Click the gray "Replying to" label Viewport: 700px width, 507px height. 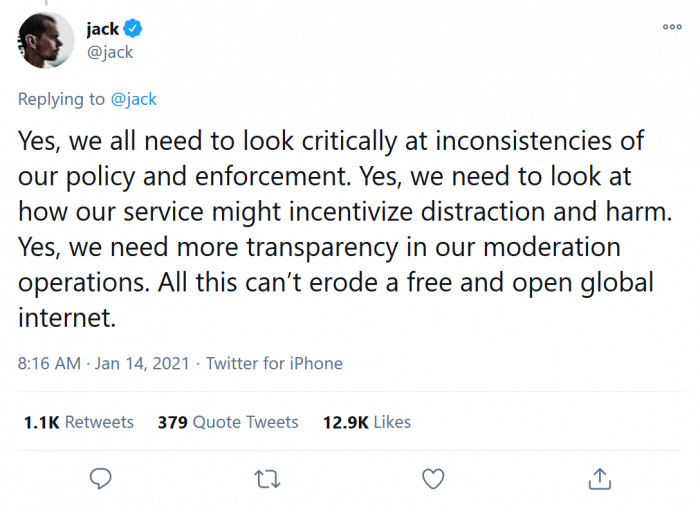click(61, 99)
